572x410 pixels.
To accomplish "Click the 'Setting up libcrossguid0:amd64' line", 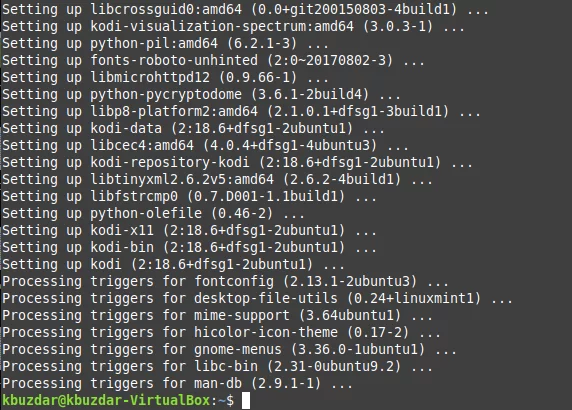I will pos(245,9).
